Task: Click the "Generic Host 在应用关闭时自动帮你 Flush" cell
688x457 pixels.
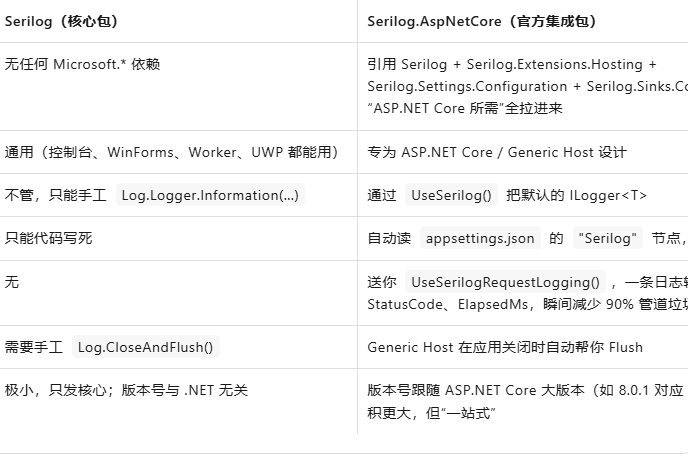Action: (504, 347)
